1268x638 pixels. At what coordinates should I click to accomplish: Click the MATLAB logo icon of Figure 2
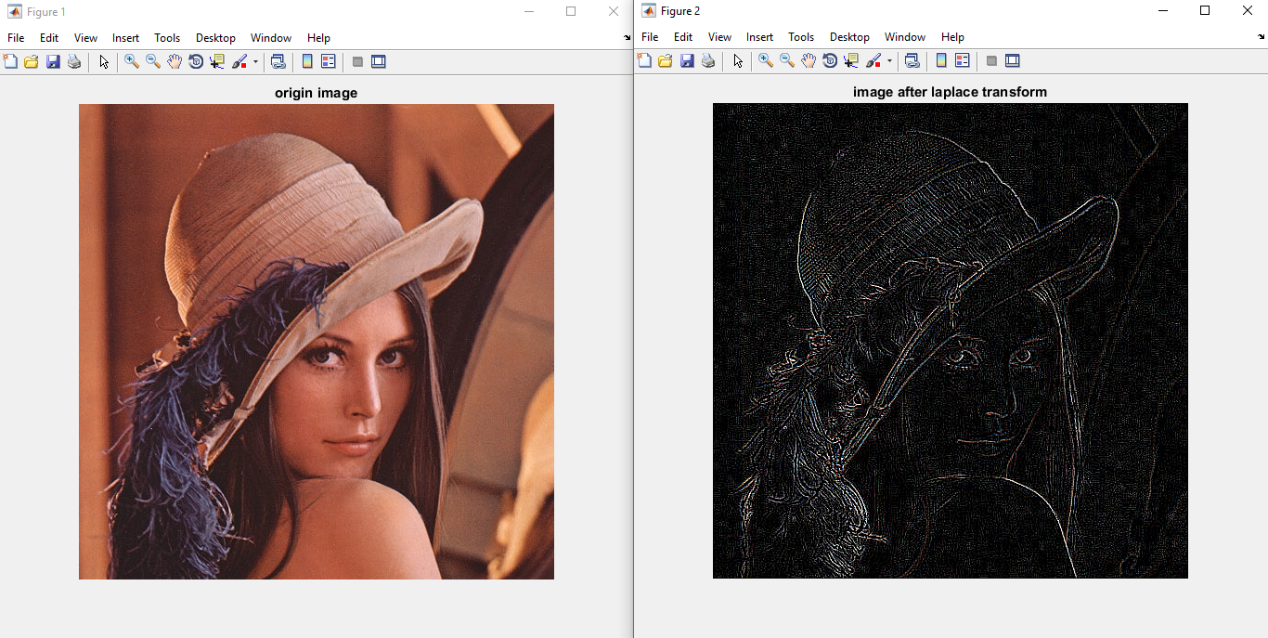(649, 11)
